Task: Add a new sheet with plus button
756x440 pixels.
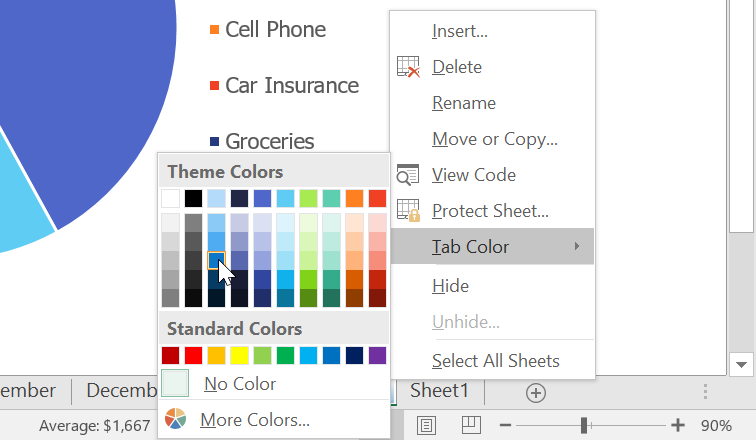Action: tap(536, 392)
